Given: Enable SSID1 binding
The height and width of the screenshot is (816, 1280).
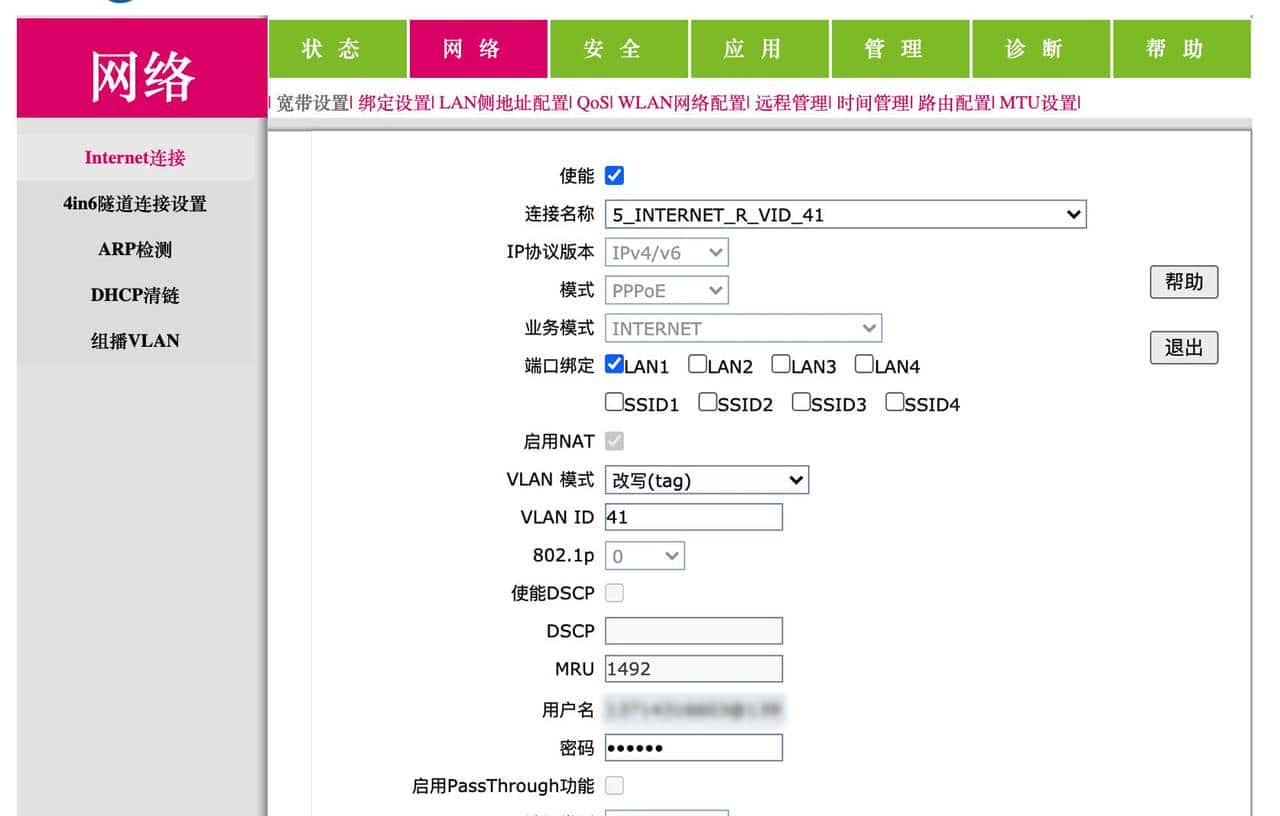Looking at the screenshot, I should pyautogui.click(x=614, y=402).
